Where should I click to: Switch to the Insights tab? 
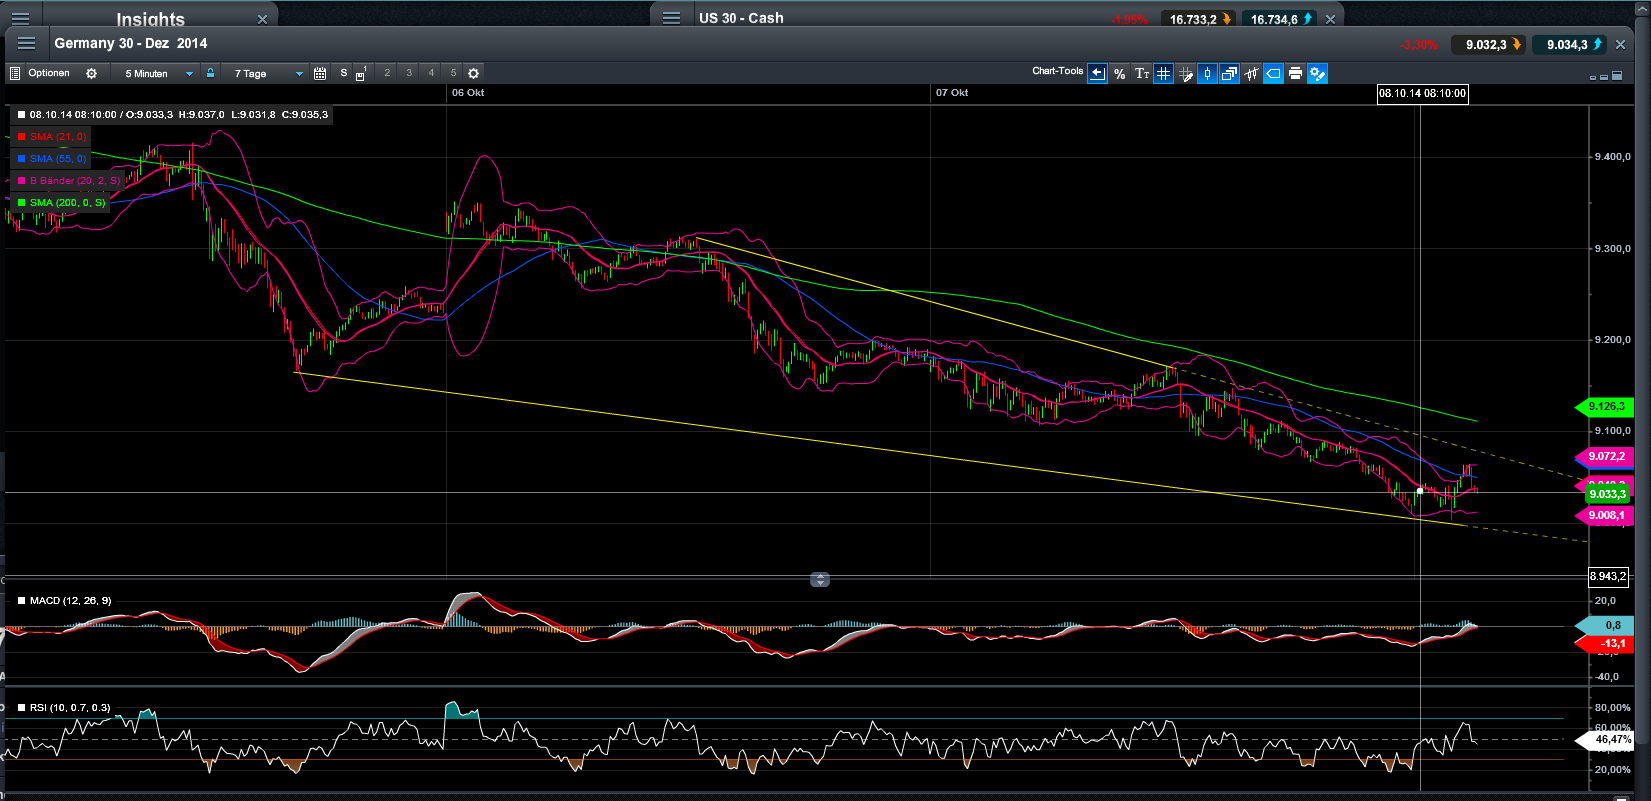pyautogui.click(x=150, y=19)
